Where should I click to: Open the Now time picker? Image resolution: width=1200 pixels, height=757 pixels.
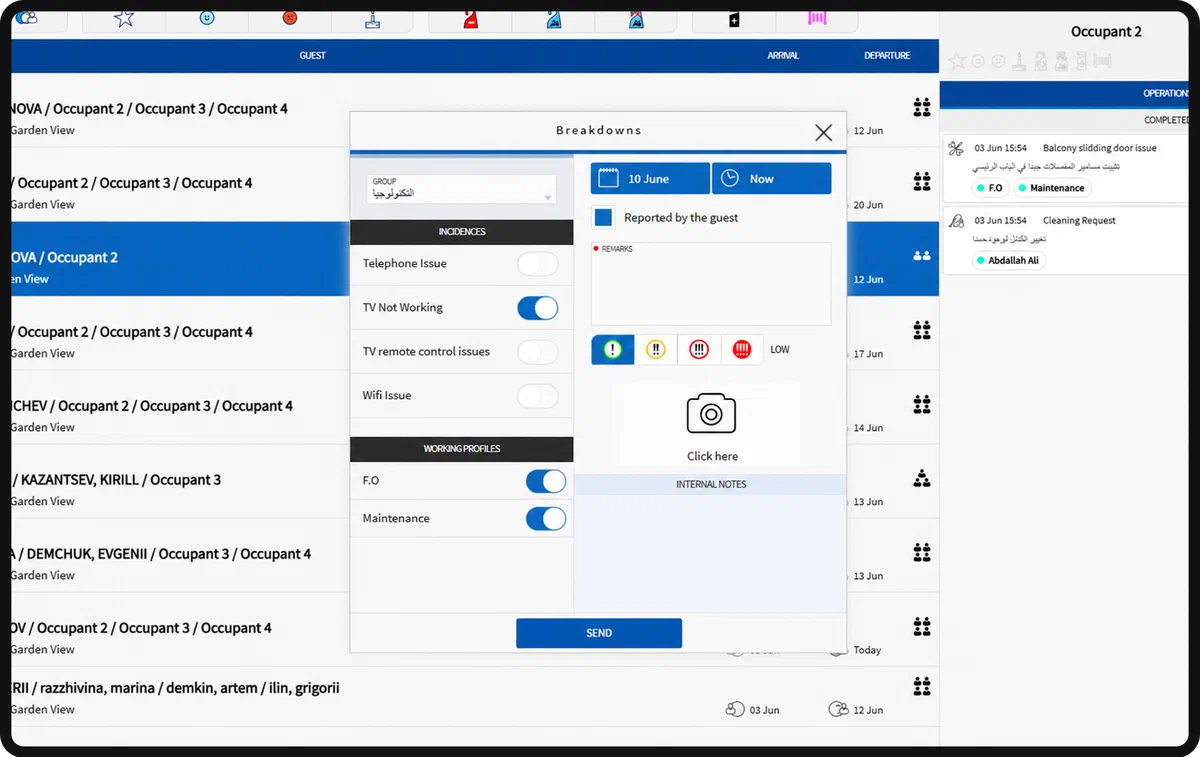pyautogui.click(x=771, y=178)
